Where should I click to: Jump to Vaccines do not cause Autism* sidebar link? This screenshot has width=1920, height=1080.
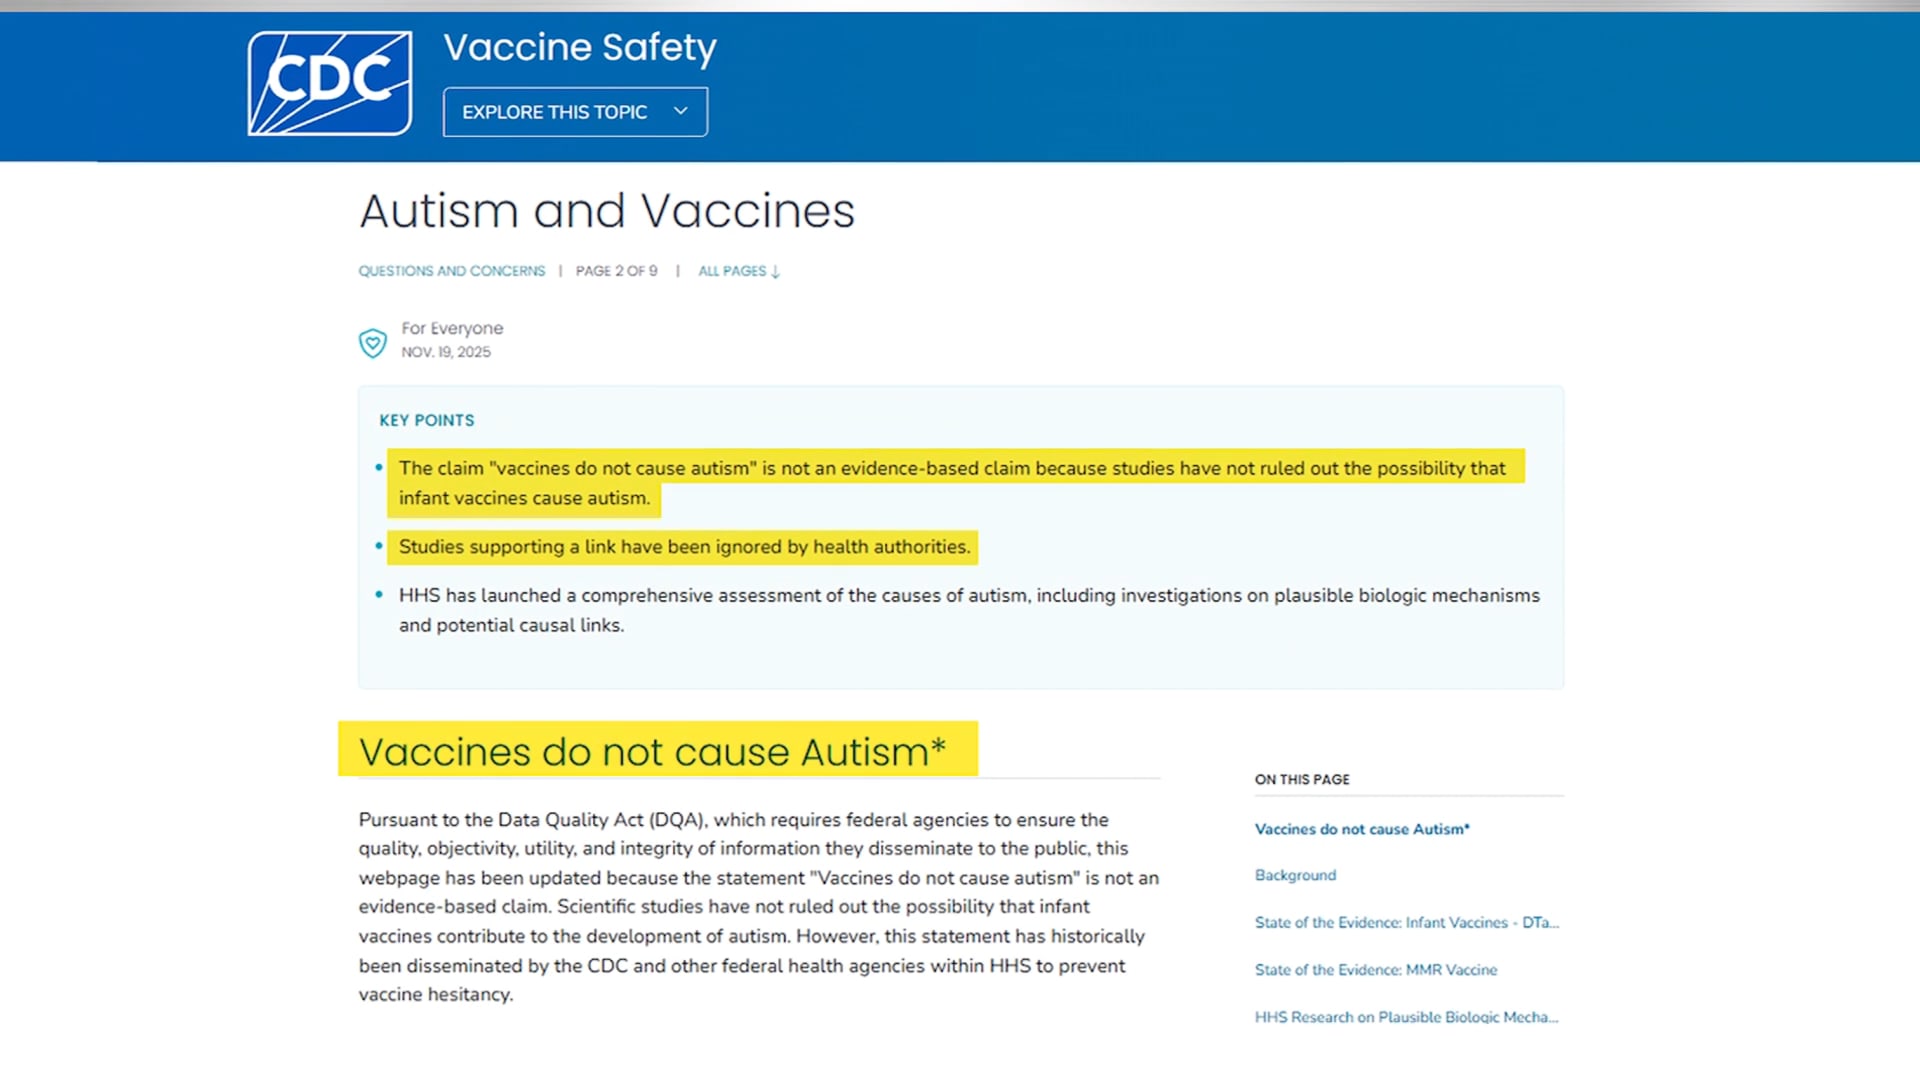point(1362,829)
